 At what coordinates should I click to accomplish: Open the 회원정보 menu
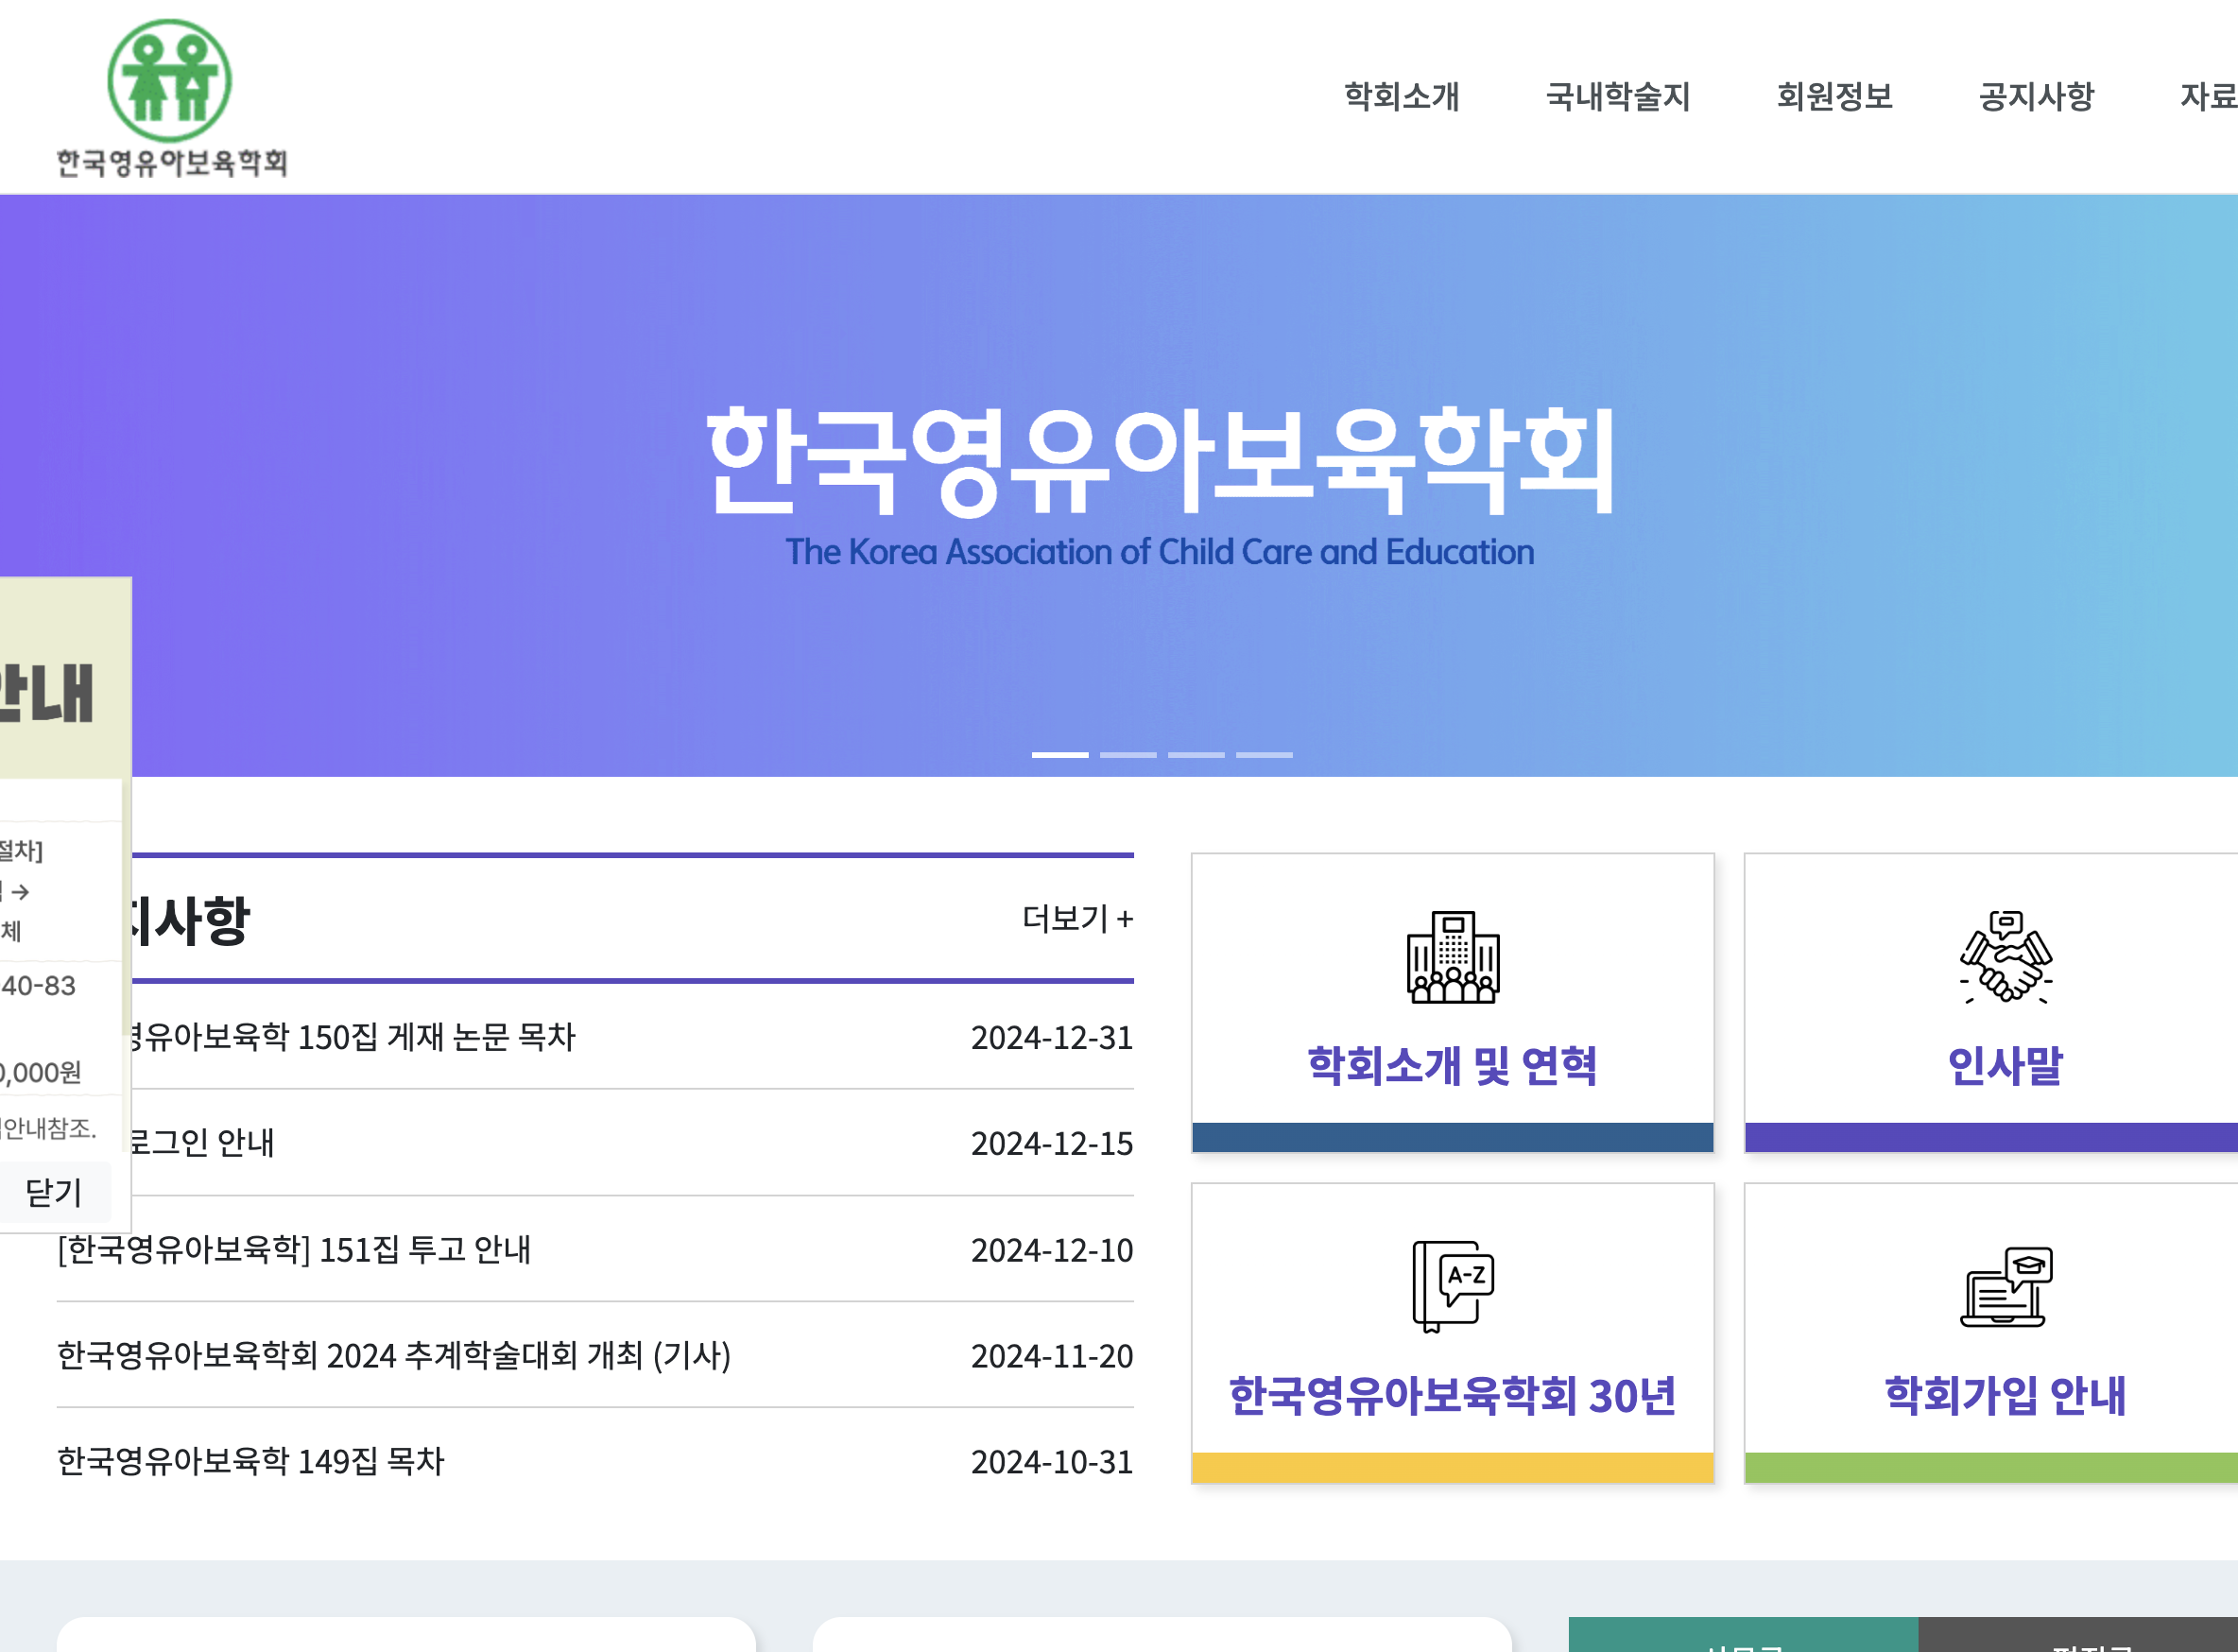(x=1834, y=97)
